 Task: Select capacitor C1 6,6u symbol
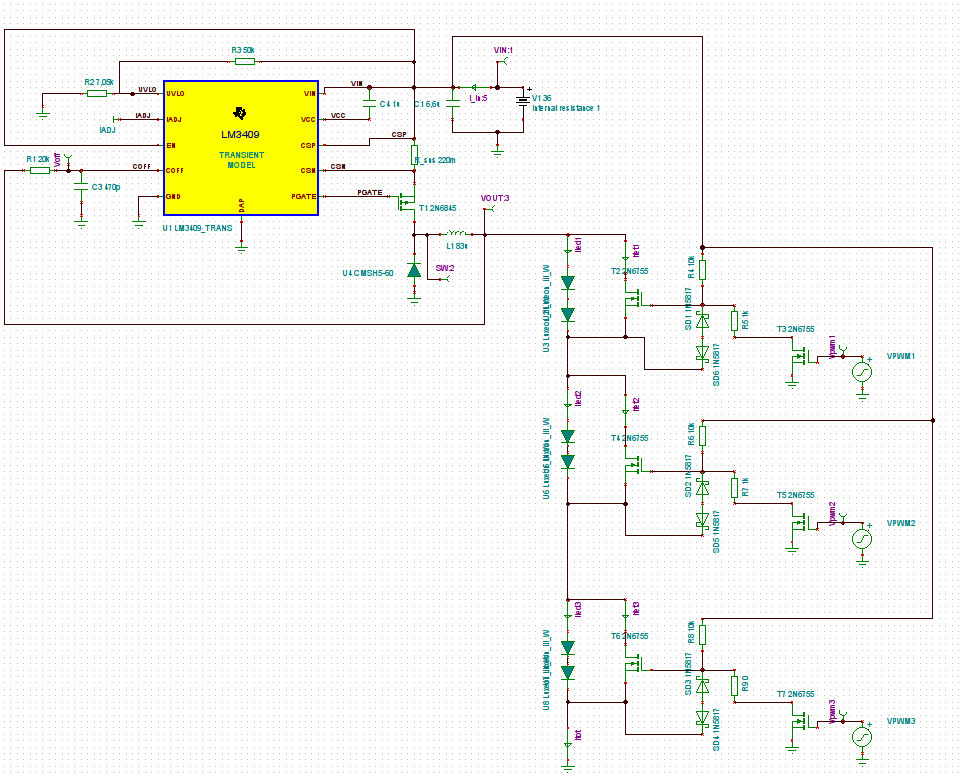[453, 104]
